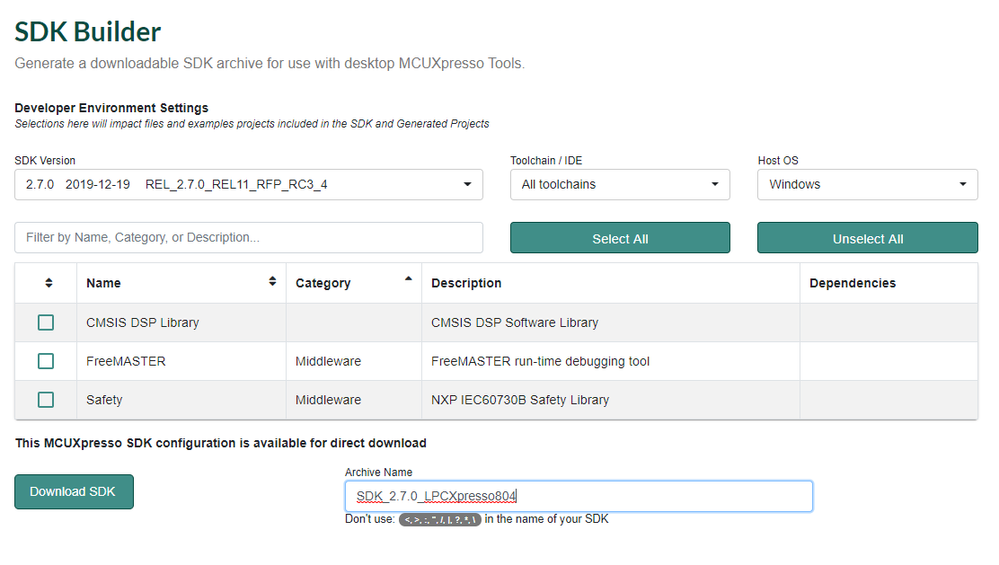Open the SDK Version dropdown
The width and height of the screenshot is (999, 565).
pyautogui.click(x=248, y=185)
